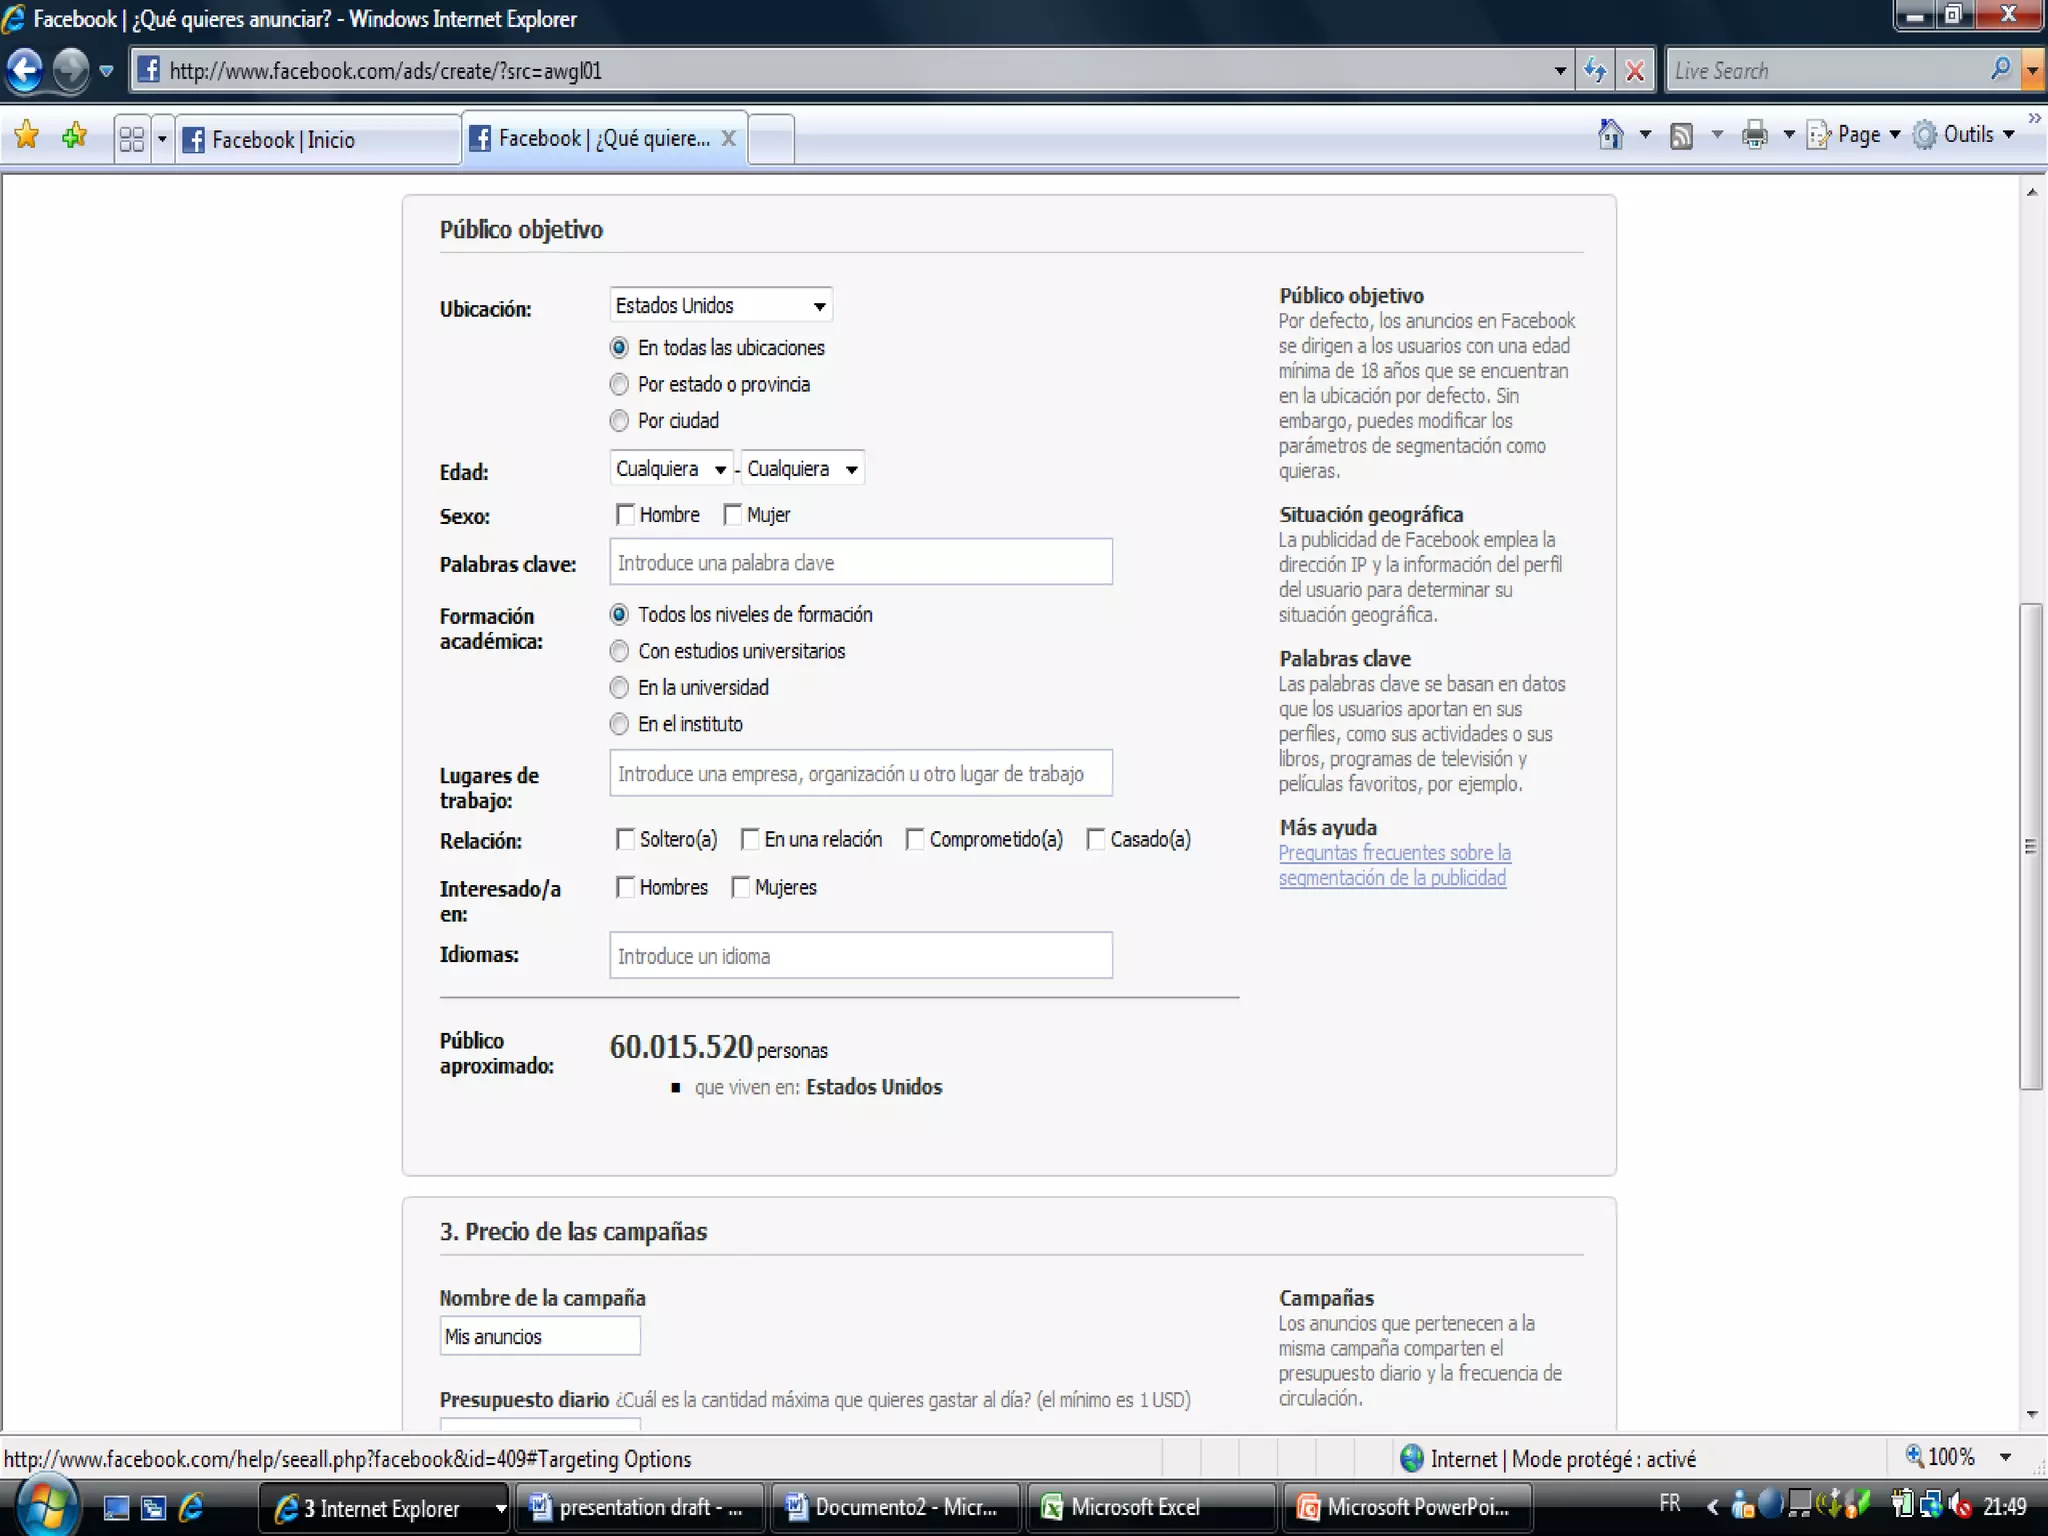Screen dimensions: 2048x1536
Task: Select the Por ciudad radio button
Action: [x=619, y=421]
